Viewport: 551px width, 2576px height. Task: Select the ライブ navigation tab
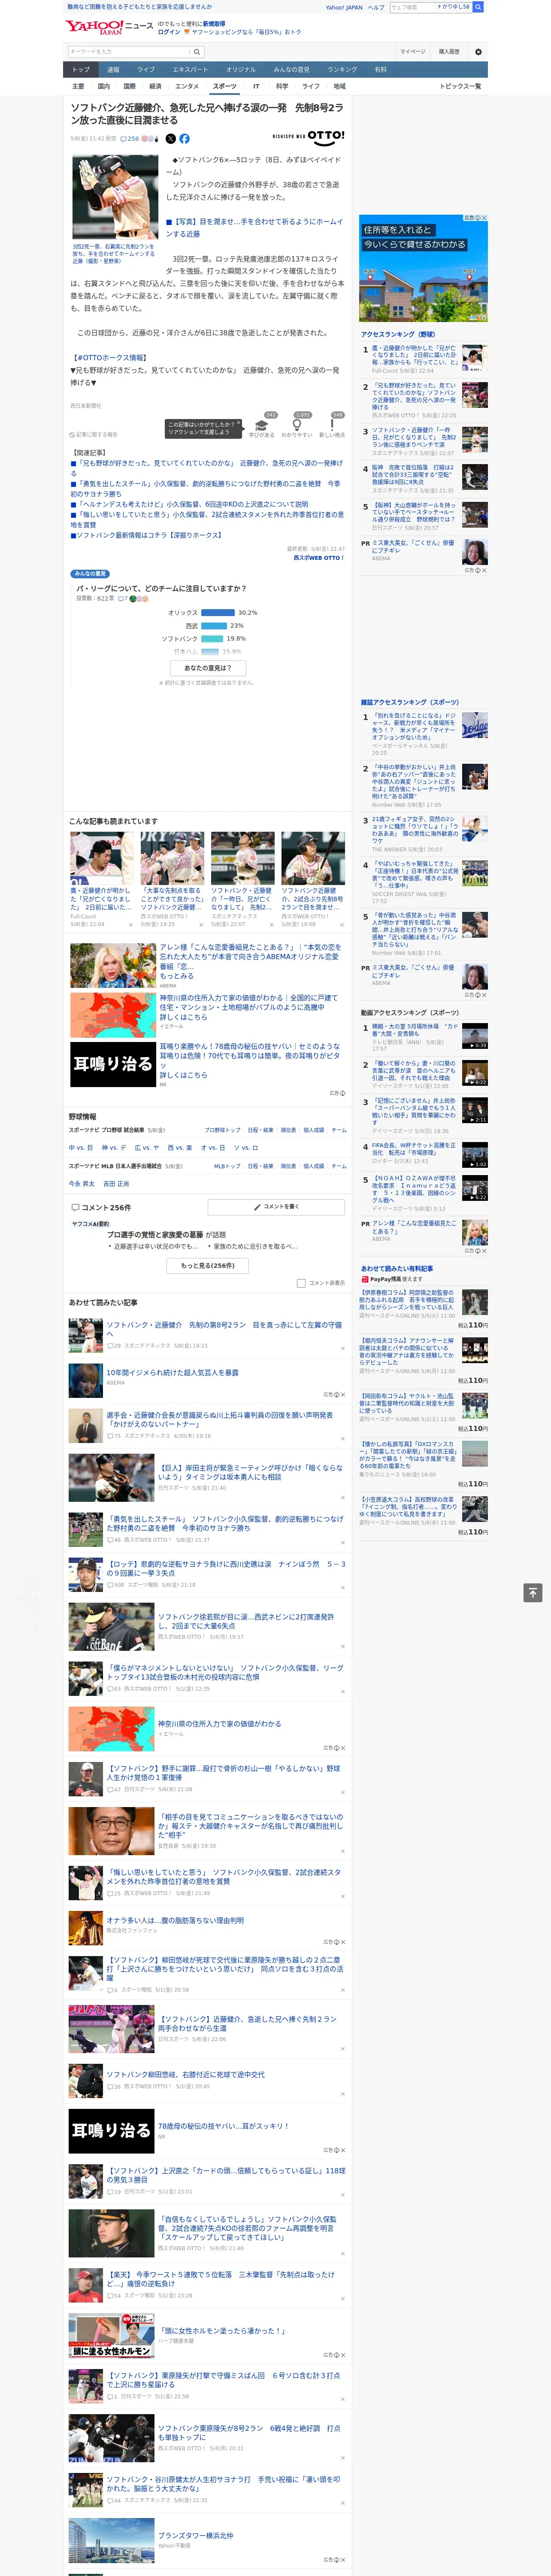pos(146,70)
